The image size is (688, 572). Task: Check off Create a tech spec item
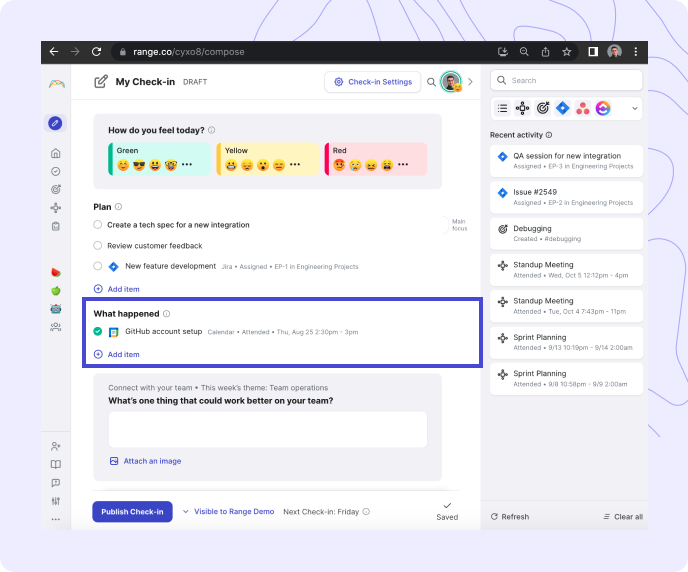click(x=98, y=225)
